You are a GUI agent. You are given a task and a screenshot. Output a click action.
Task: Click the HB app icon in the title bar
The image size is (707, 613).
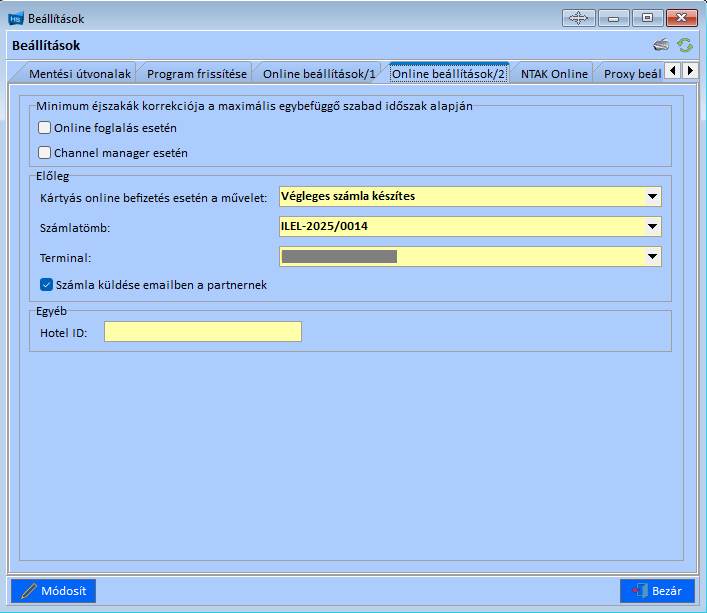pyautogui.click(x=16, y=19)
